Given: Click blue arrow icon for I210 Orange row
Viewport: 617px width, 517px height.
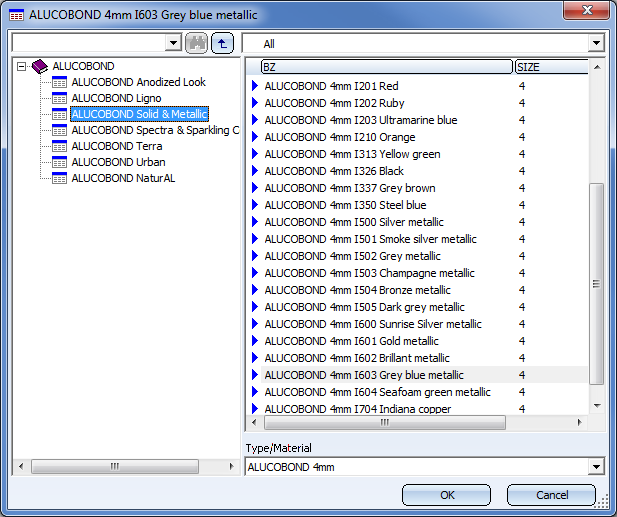Looking at the screenshot, I should click(x=255, y=137).
